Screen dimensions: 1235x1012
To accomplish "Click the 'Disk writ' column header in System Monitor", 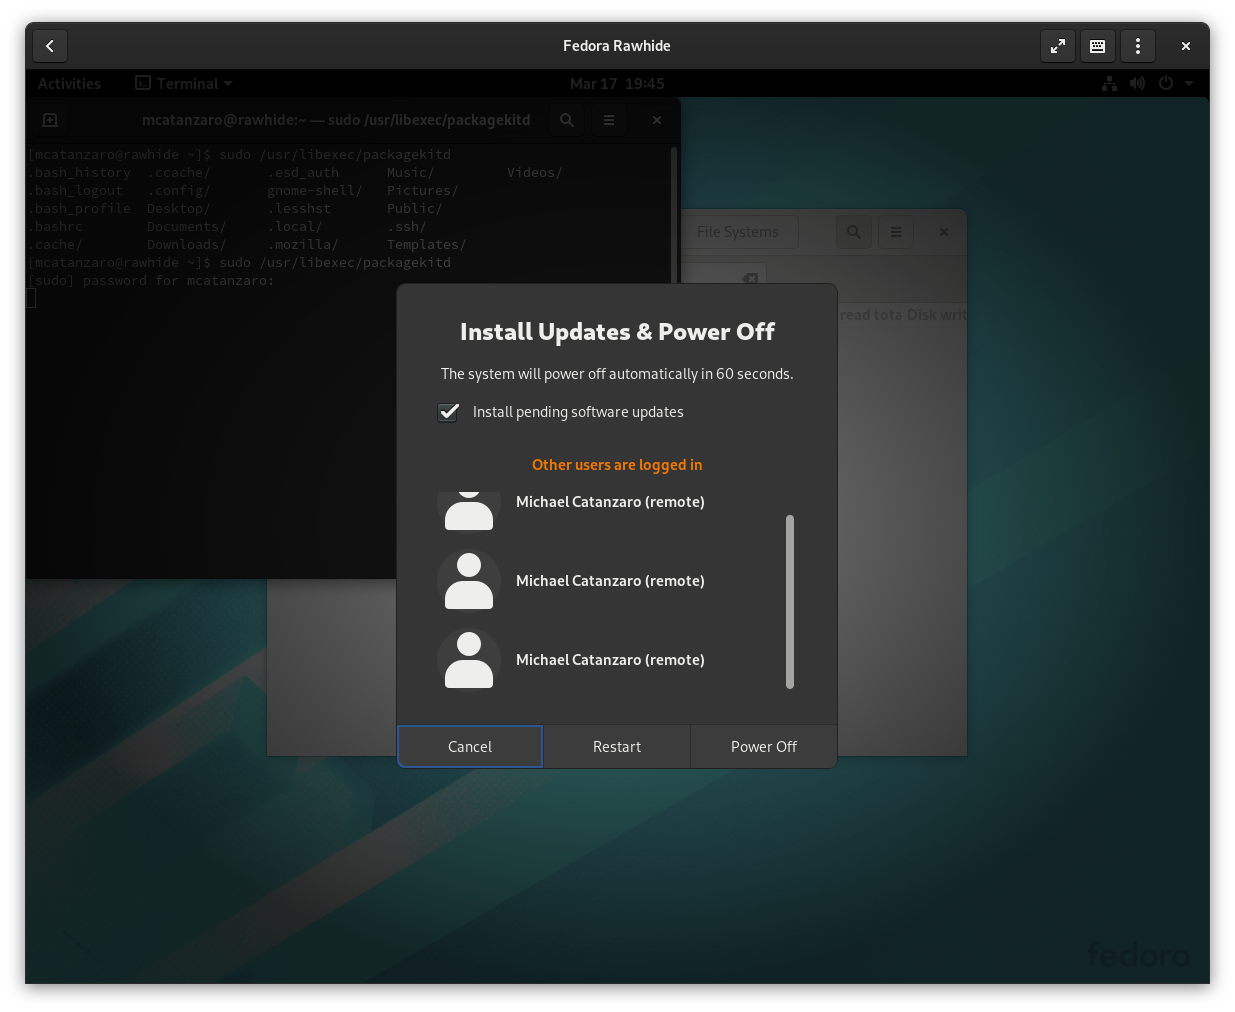I will pos(937,315).
